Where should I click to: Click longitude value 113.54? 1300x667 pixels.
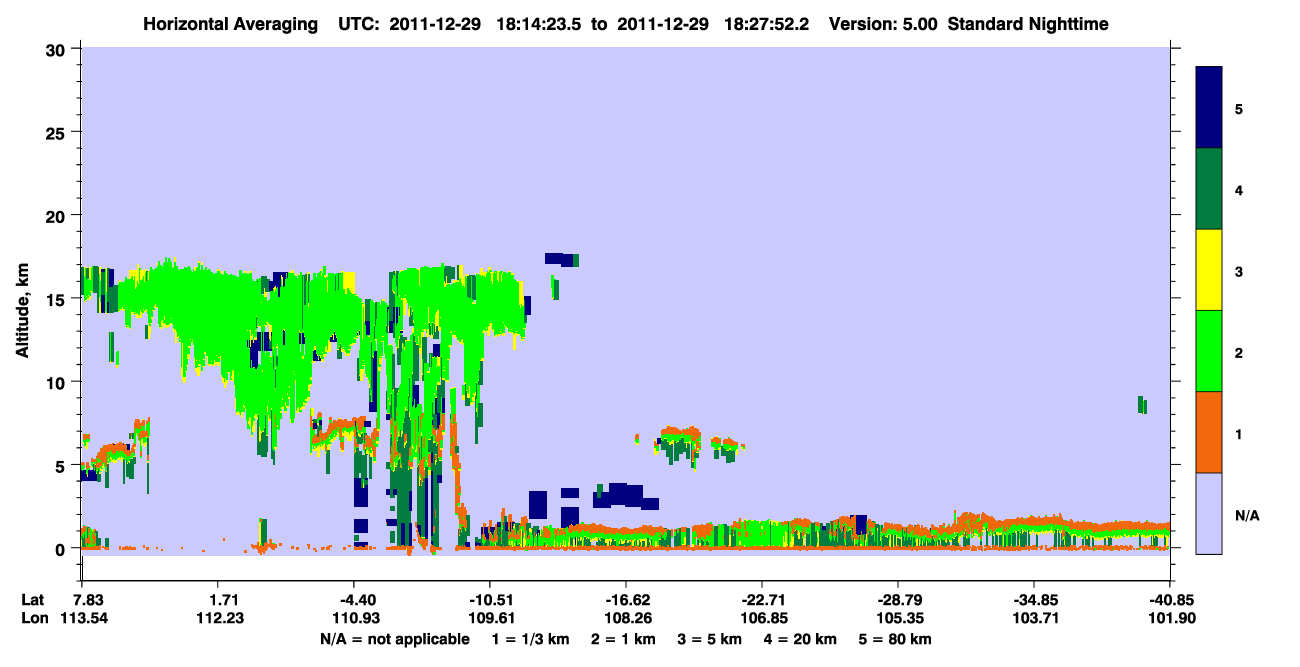(x=82, y=619)
